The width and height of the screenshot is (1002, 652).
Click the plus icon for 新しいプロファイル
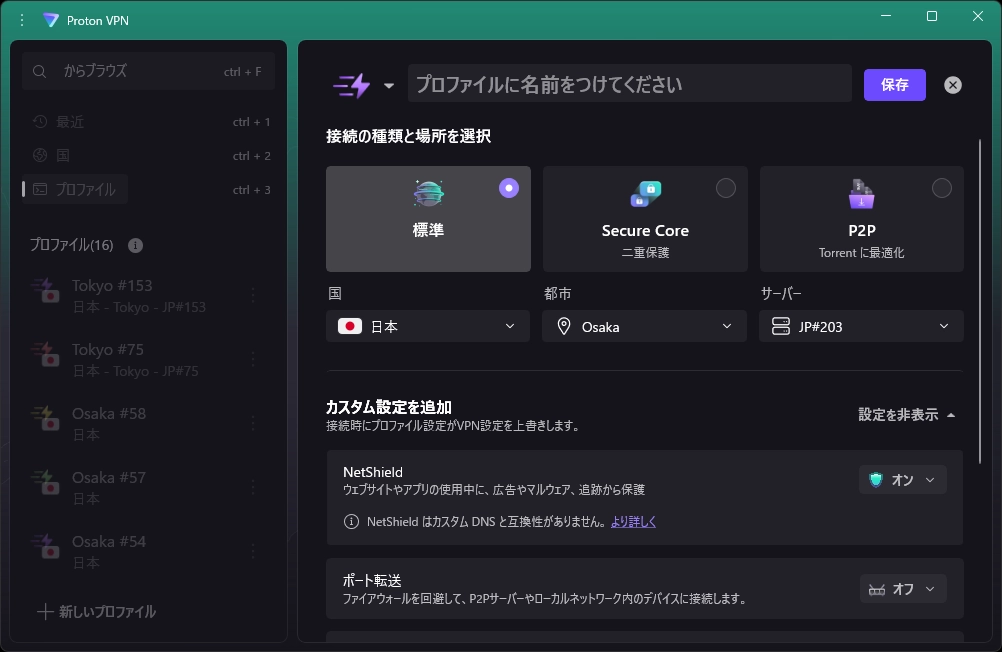click(45, 611)
